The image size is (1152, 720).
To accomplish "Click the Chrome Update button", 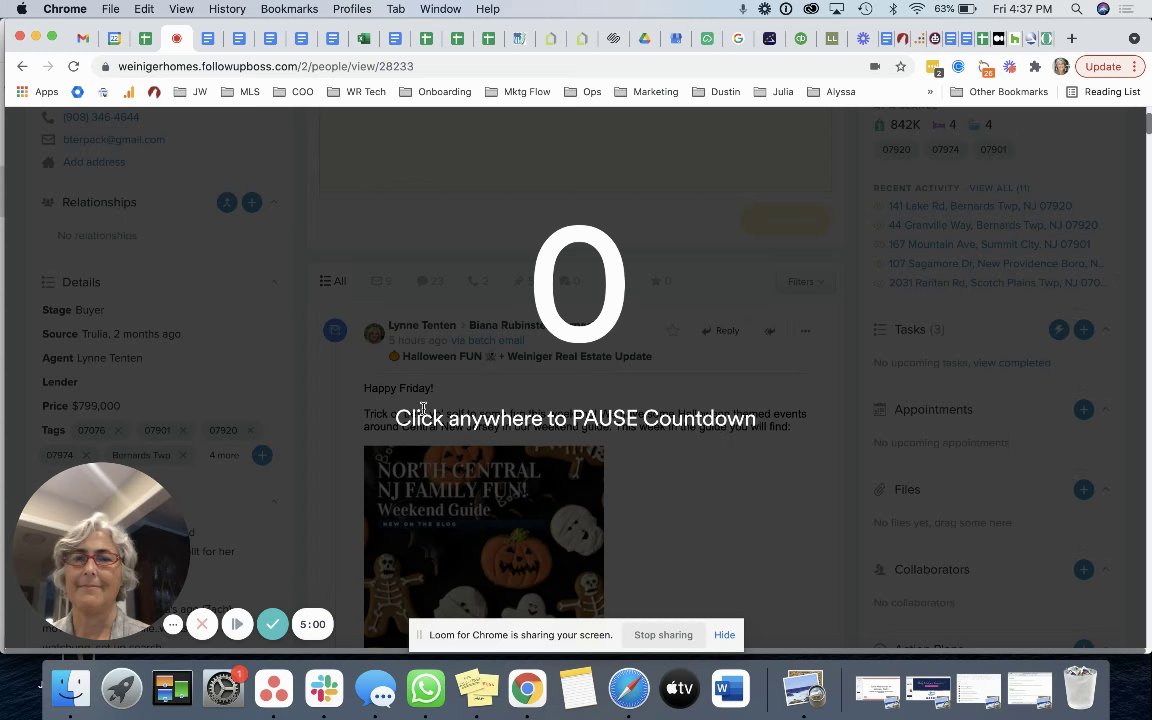I will click(x=1110, y=66).
